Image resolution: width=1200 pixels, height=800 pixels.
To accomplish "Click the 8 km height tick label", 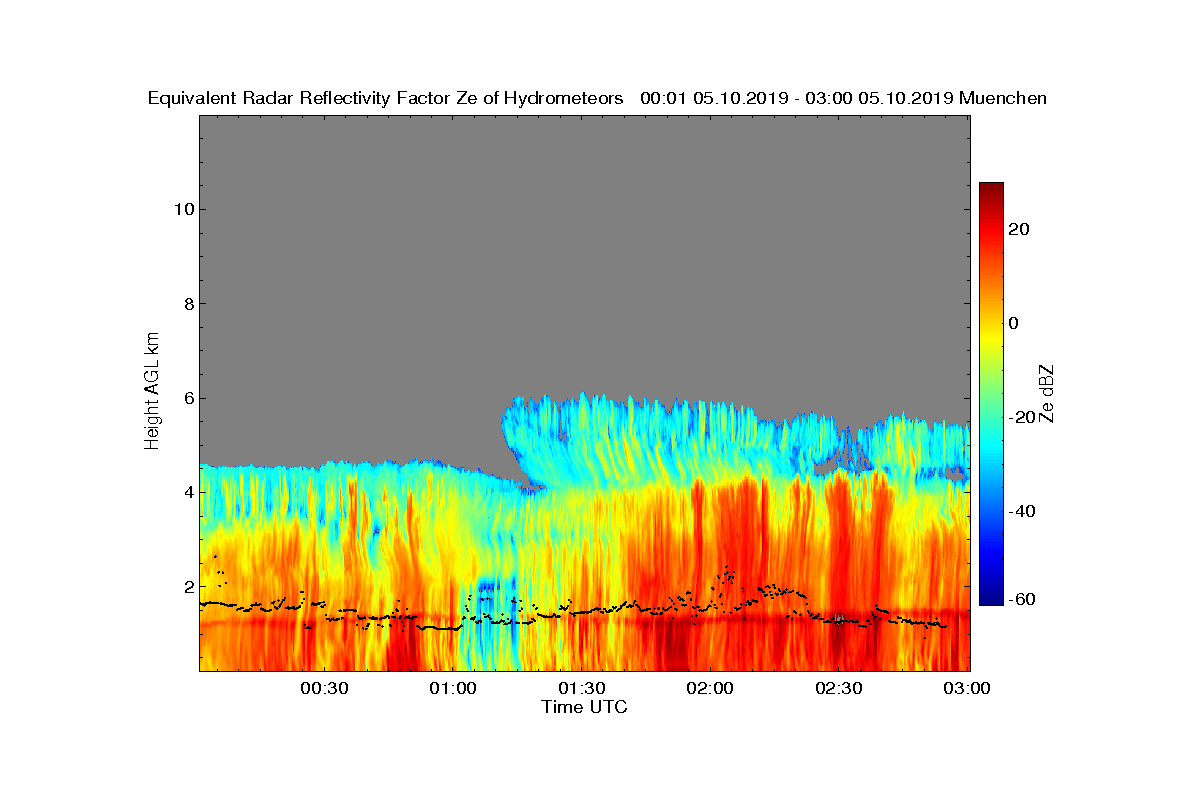I will (187, 304).
